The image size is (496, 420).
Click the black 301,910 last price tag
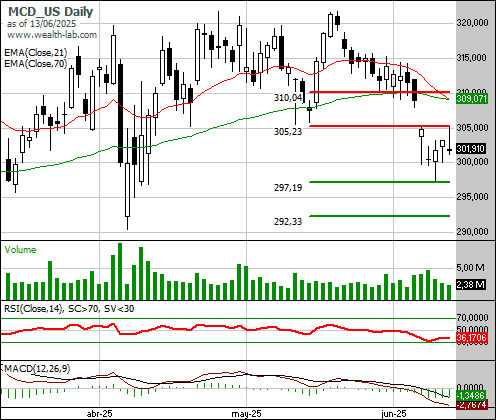(471, 149)
